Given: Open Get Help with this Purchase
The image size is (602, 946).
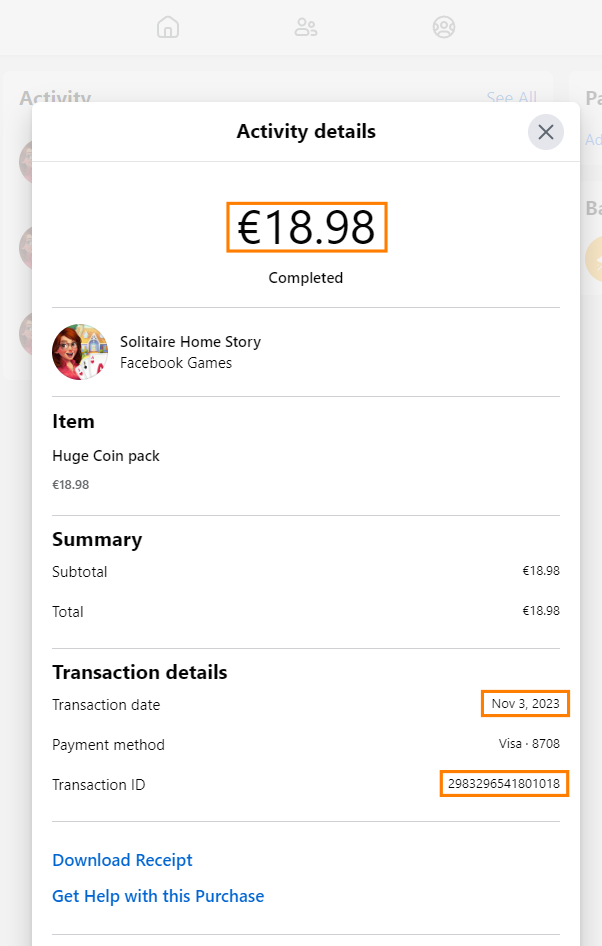Looking at the screenshot, I should click(x=158, y=896).
